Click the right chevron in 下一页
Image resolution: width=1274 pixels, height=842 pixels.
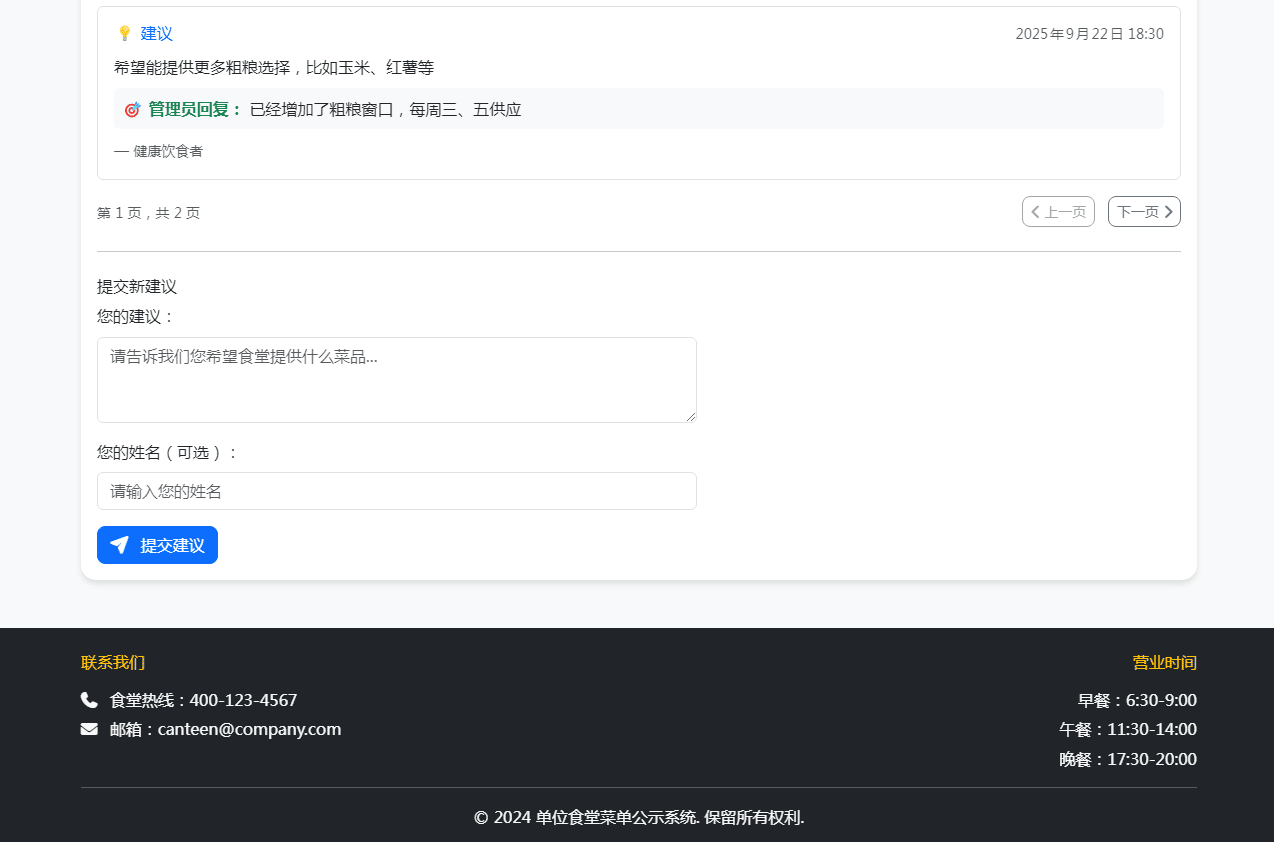[x=1169, y=212]
